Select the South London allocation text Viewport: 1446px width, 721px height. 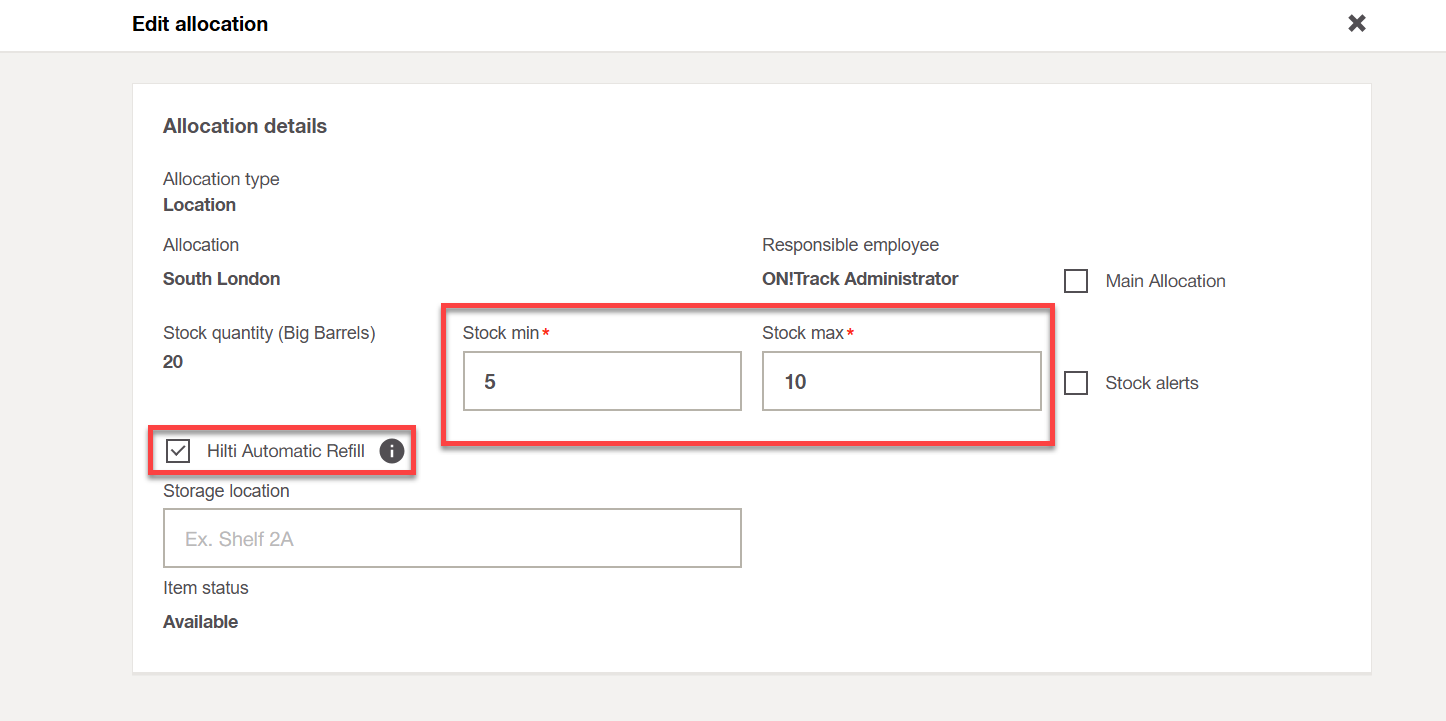tap(222, 279)
